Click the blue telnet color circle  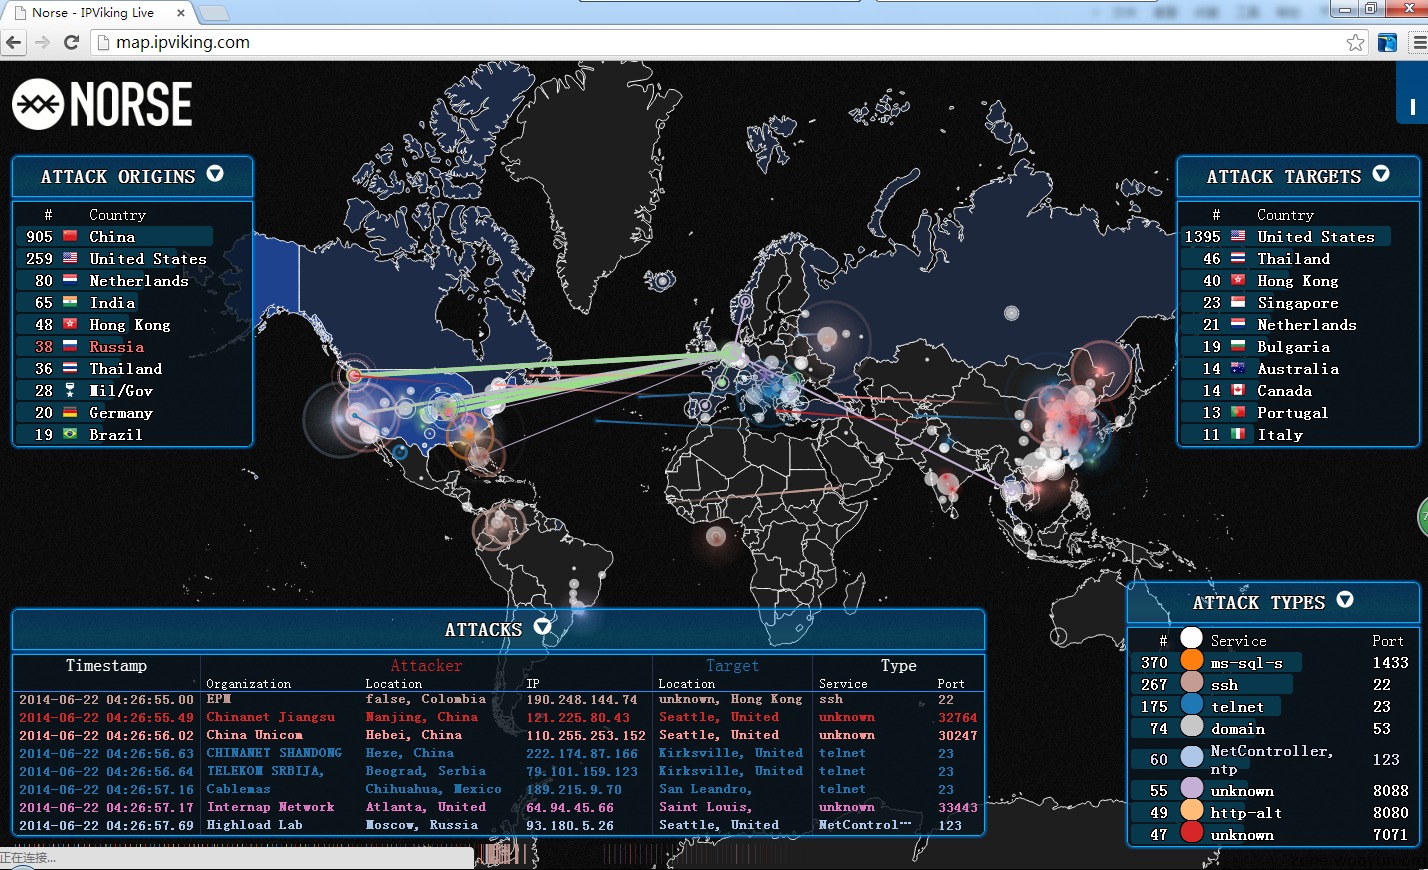pyautogui.click(x=1191, y=706)
